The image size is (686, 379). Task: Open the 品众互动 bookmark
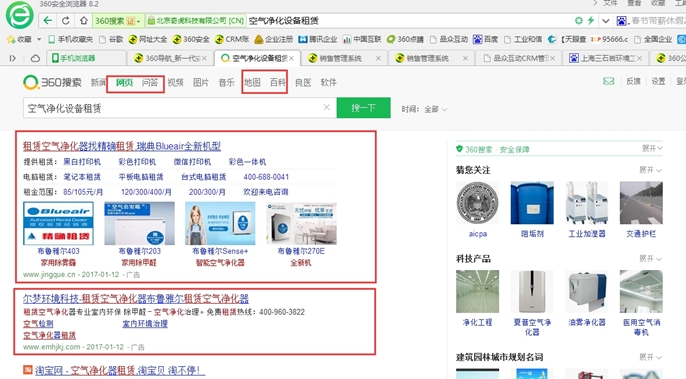449,39
